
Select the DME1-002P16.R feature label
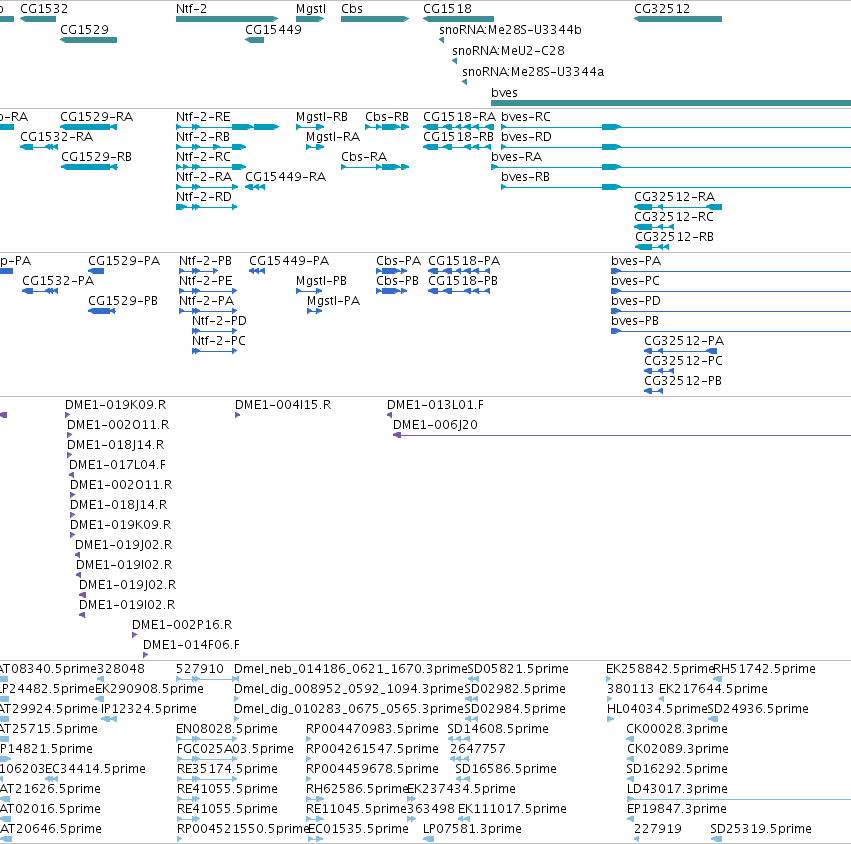(182, 625)
